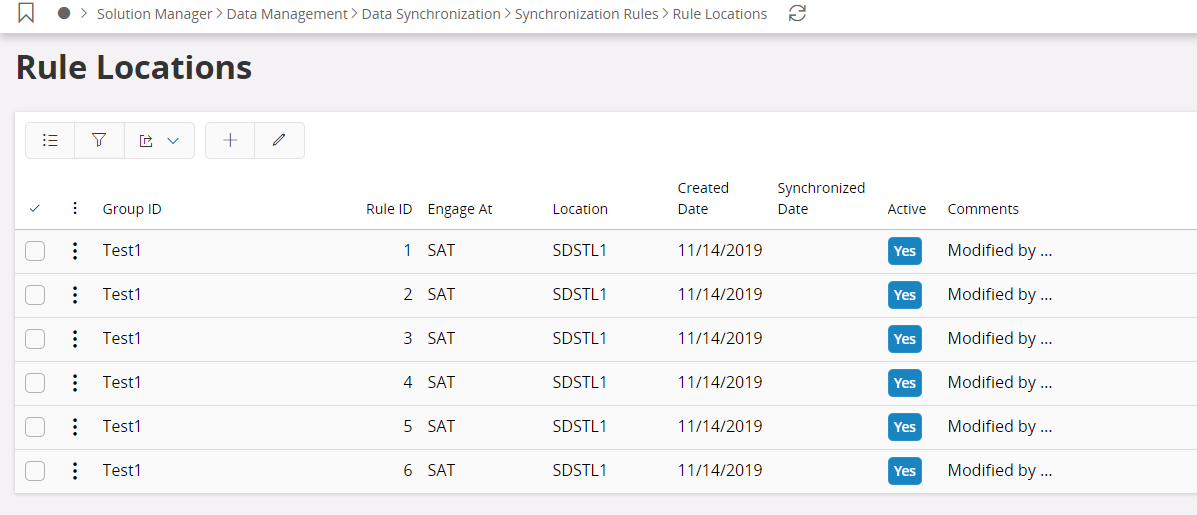Viewport: 1197px width, 515px height.
Task: Check the row with Rule ID 6
Action: pos(35,471)
